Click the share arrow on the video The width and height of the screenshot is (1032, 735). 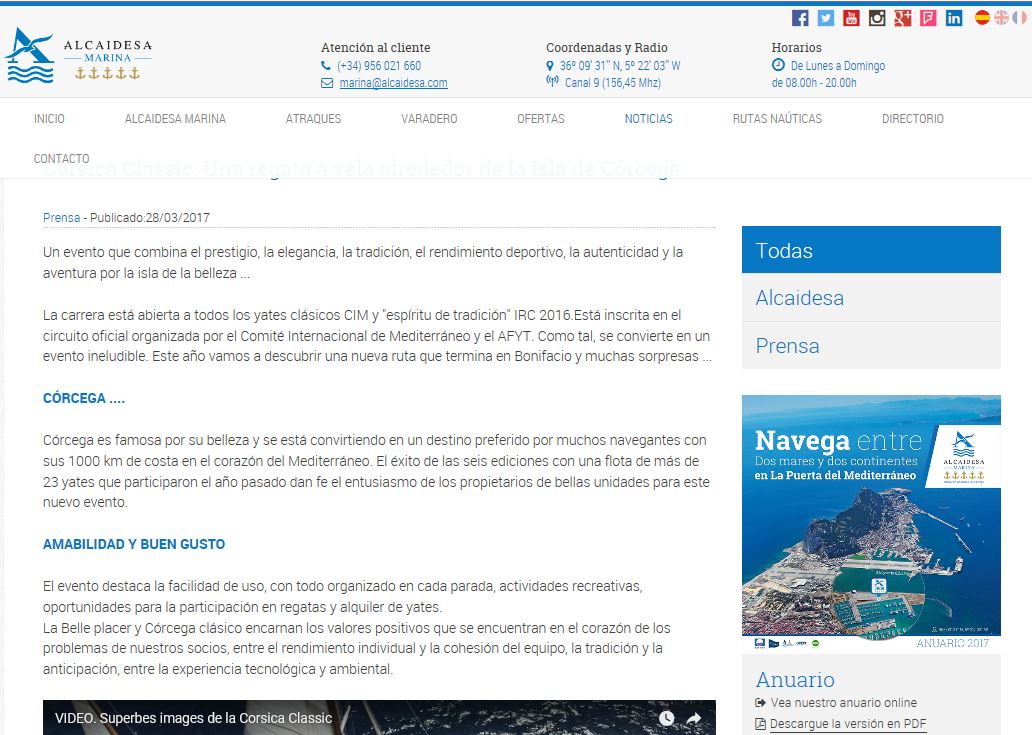694,718
